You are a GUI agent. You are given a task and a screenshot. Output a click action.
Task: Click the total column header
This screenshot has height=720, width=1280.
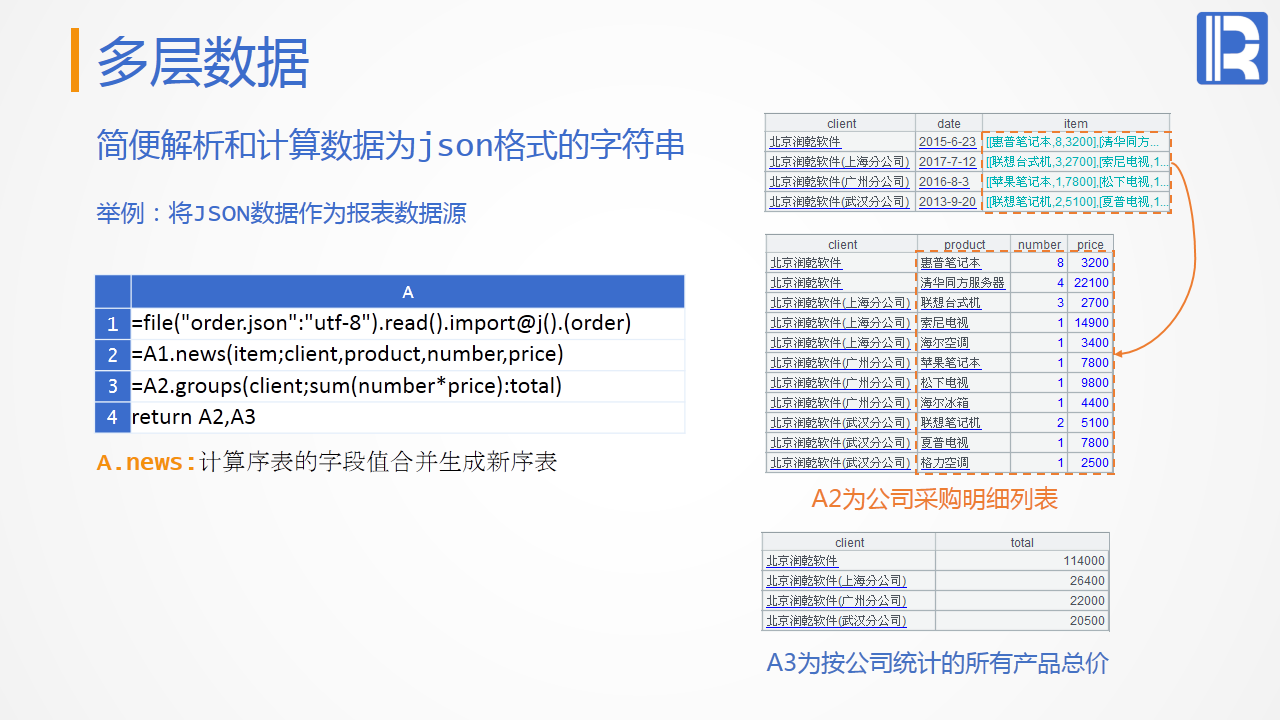[x=1022, y=543]
